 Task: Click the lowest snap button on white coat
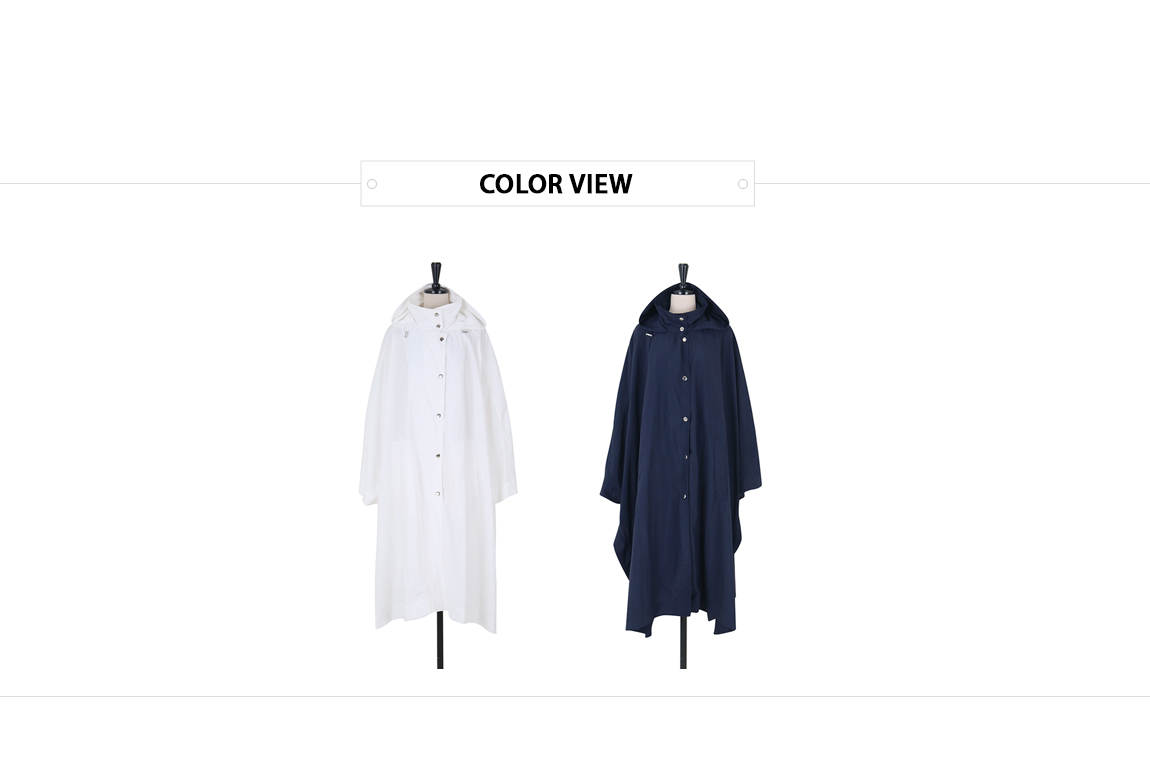(x=438, y=495)
